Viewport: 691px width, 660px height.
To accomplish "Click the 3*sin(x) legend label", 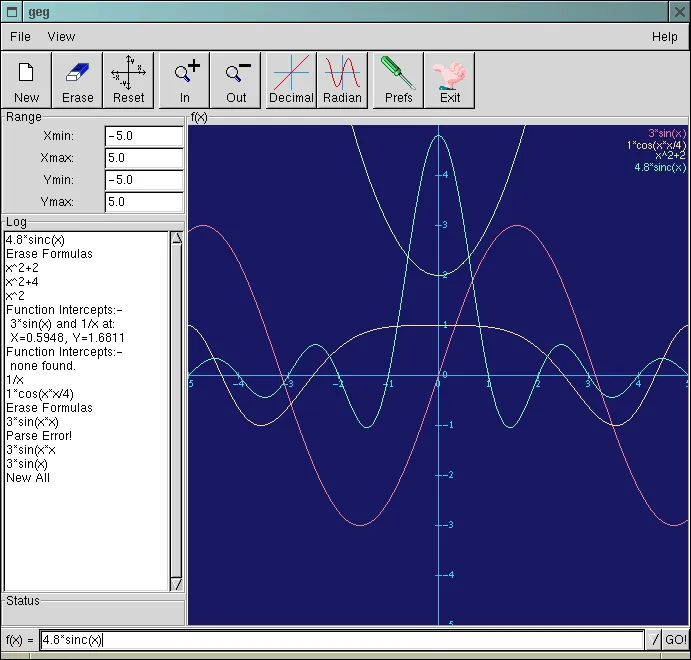I will click(x=666, y=132).
